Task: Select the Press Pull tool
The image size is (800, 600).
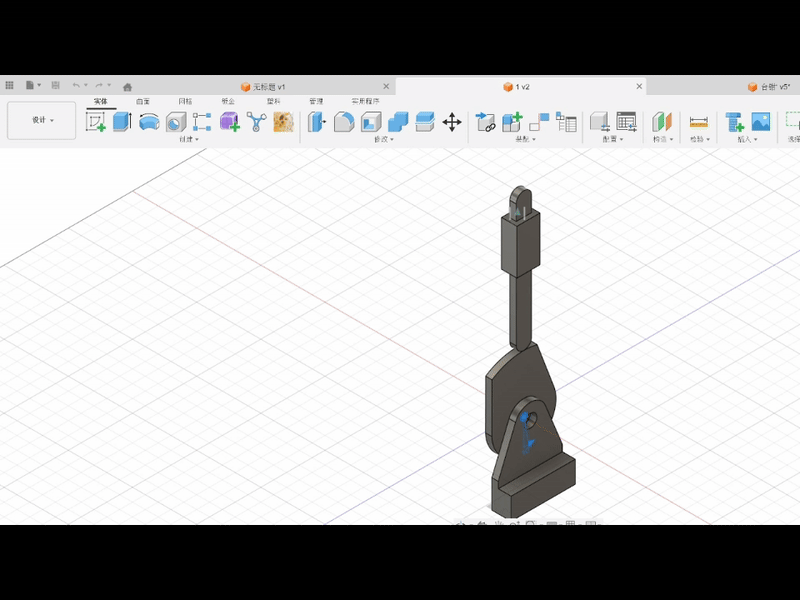Action: (317, 122)
